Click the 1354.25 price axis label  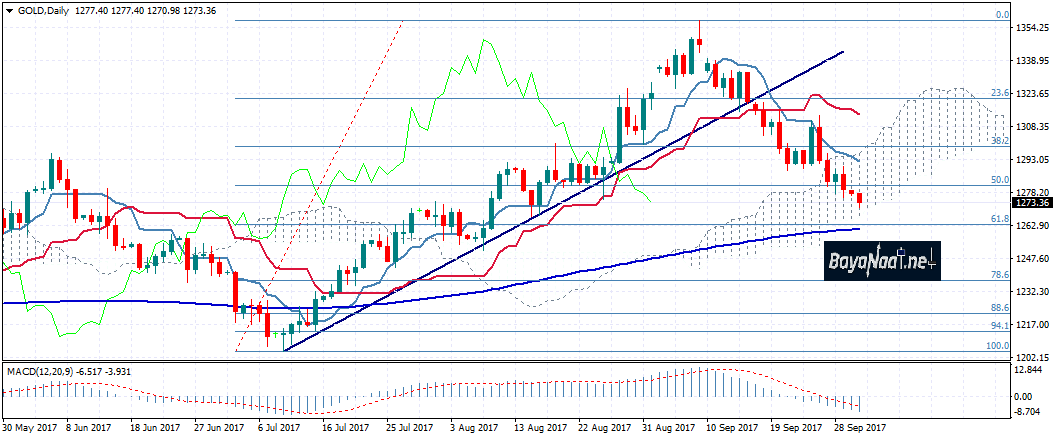click(1032, 29)
